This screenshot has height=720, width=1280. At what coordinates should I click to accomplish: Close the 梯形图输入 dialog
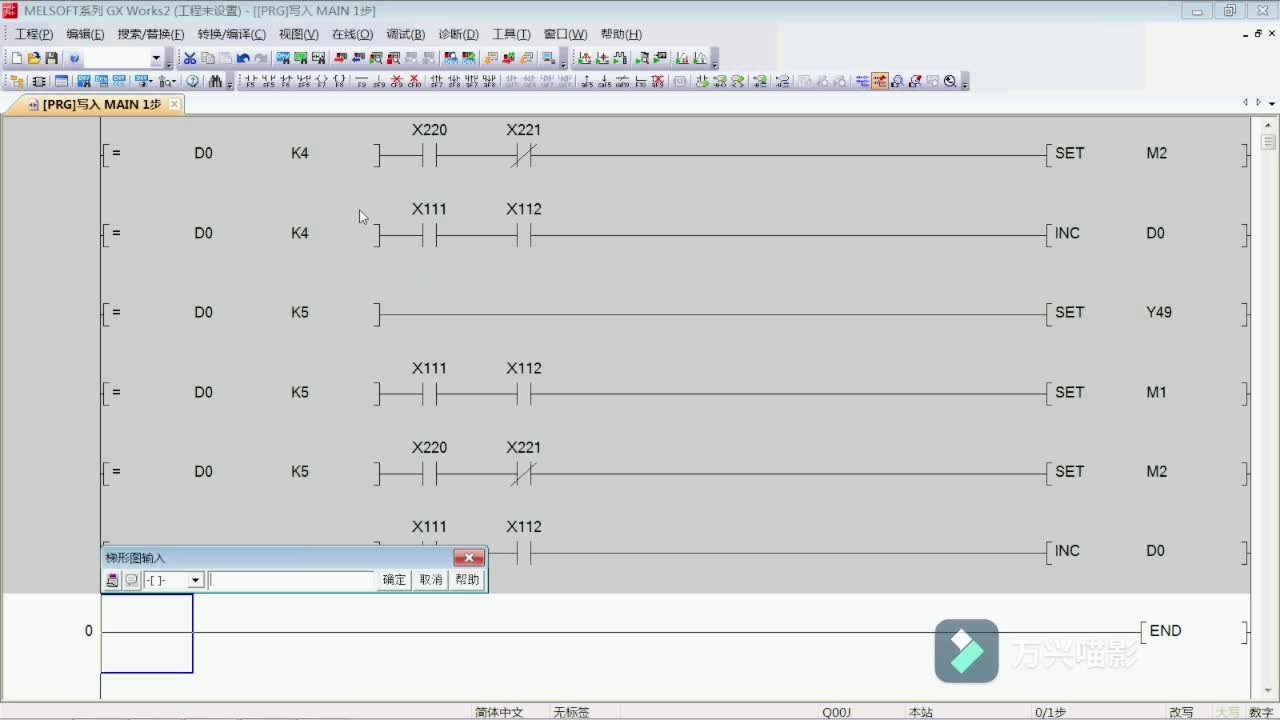click(469, 558)
